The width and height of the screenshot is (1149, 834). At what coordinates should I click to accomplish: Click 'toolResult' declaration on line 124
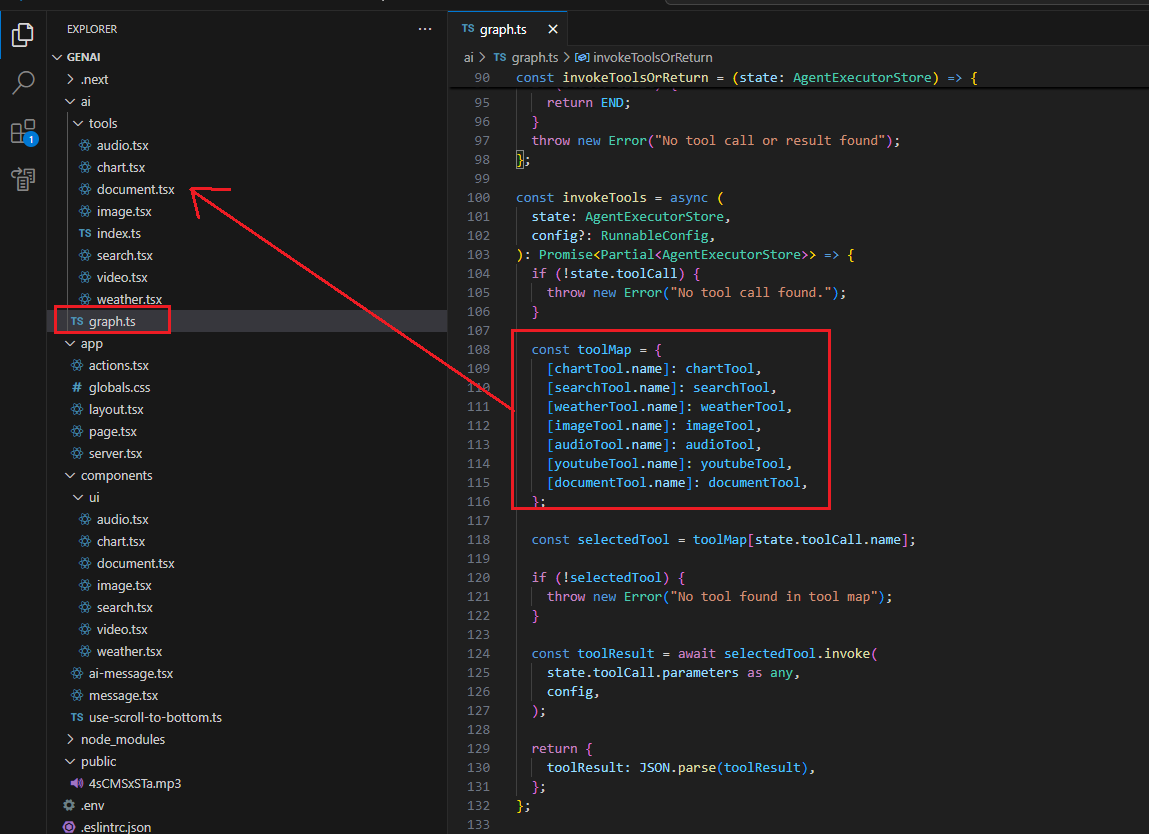616,653
